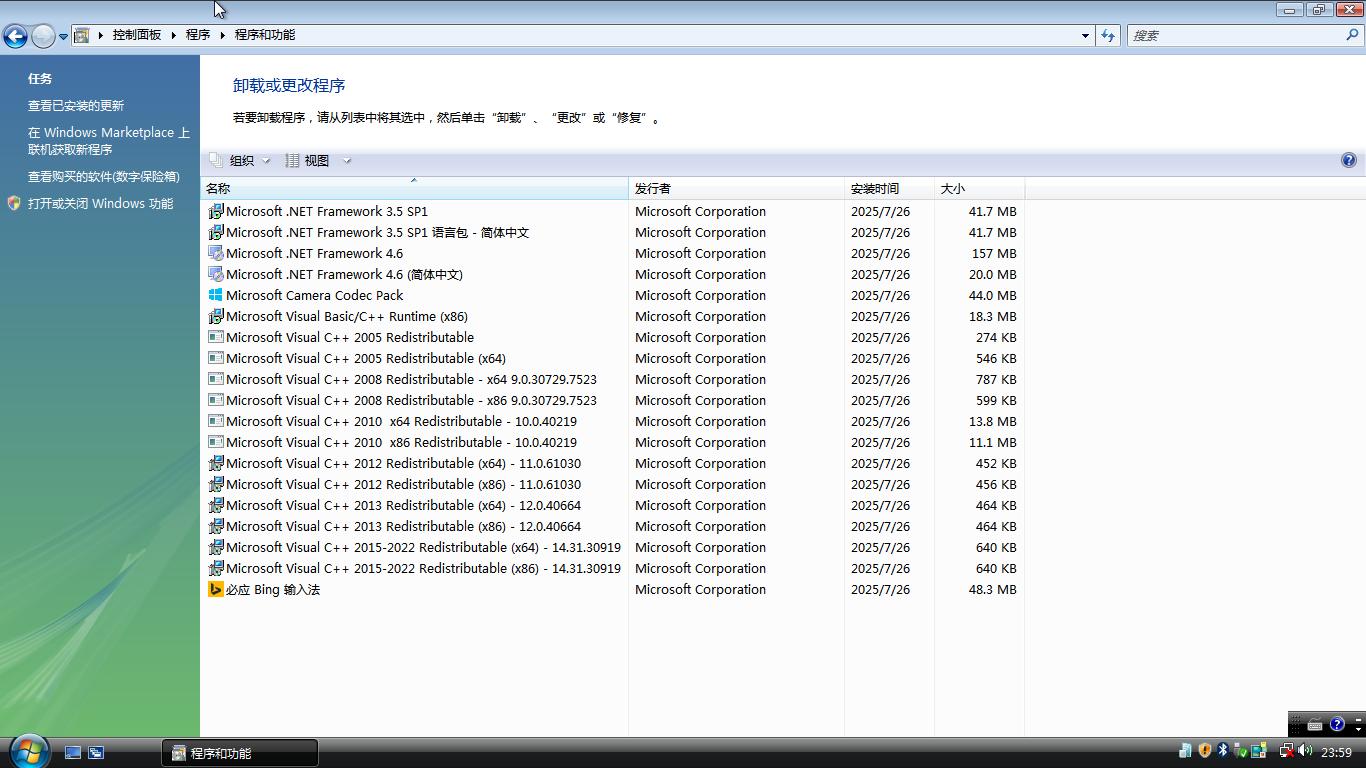
Task: Click the 48.3 MB size cell
Action: 992,590
